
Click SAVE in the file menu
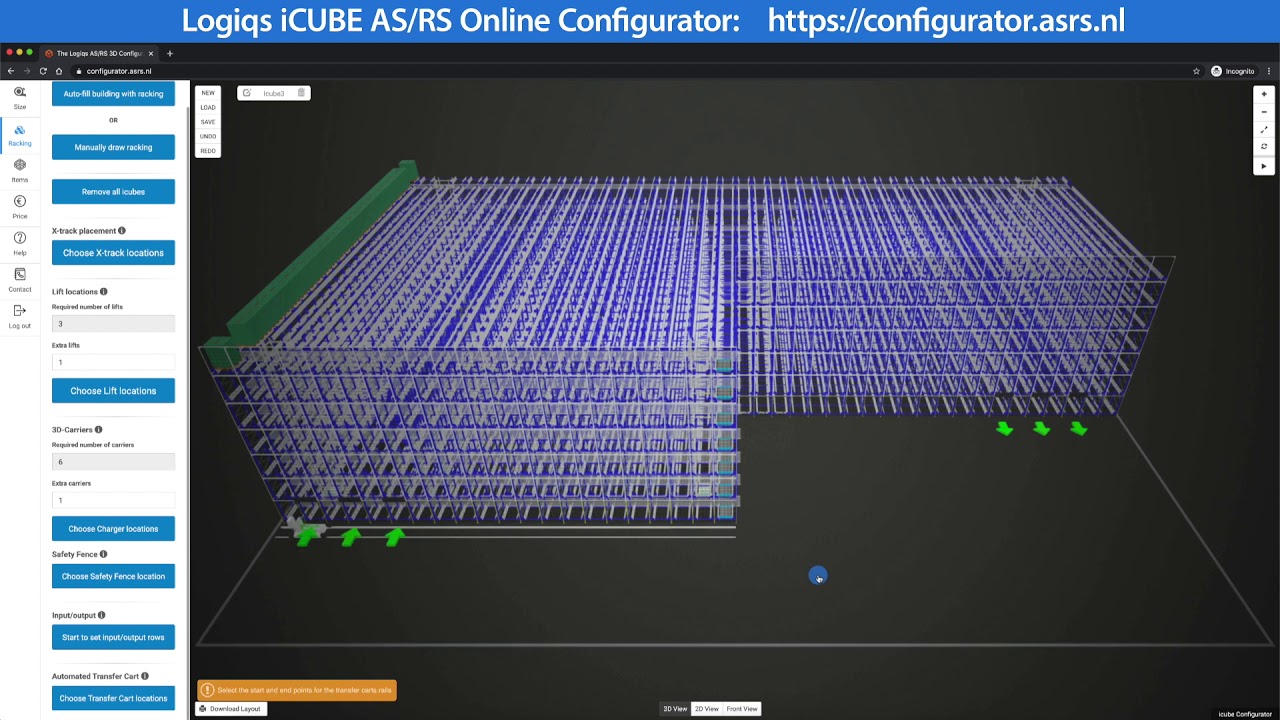click(x=208, y=122)
